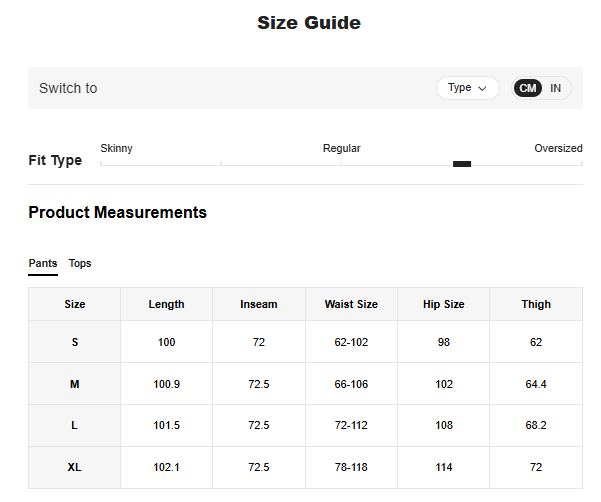Click the Skinny label on fit scale
Image resolution: width=601 pixels, height=502 pixels.
117,148
